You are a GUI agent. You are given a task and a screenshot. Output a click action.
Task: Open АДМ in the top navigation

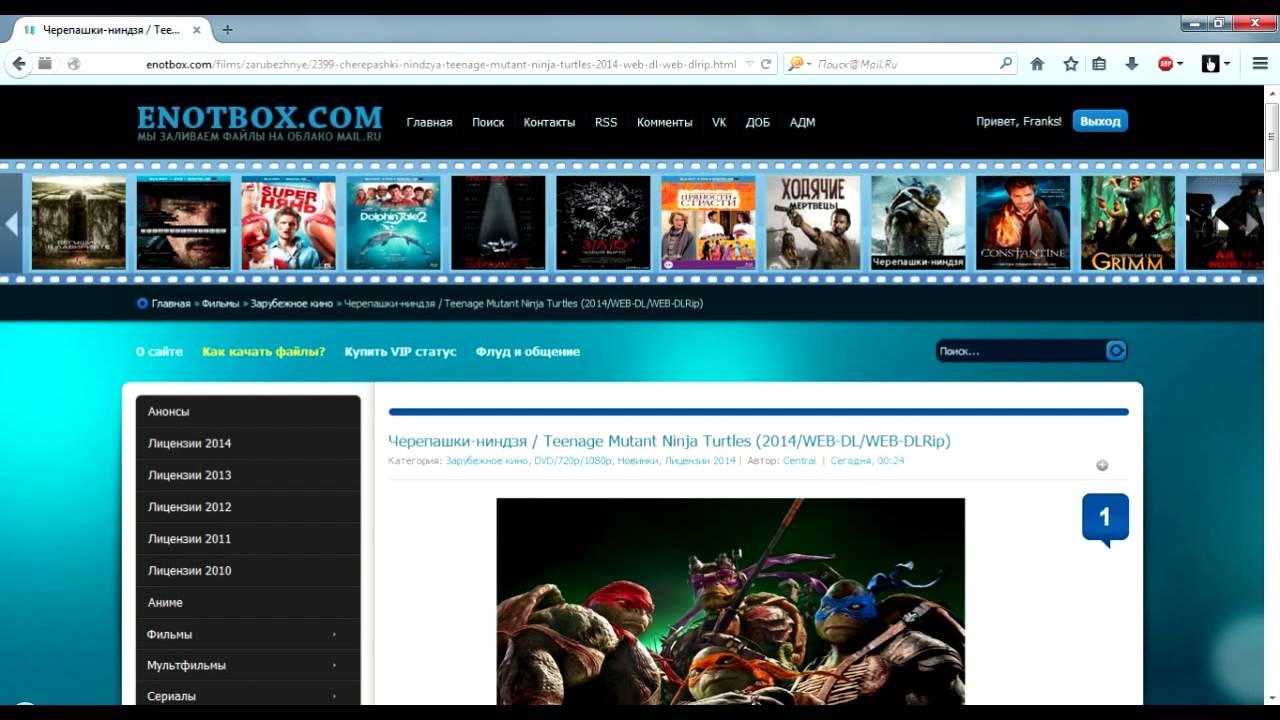pos(802,122)
